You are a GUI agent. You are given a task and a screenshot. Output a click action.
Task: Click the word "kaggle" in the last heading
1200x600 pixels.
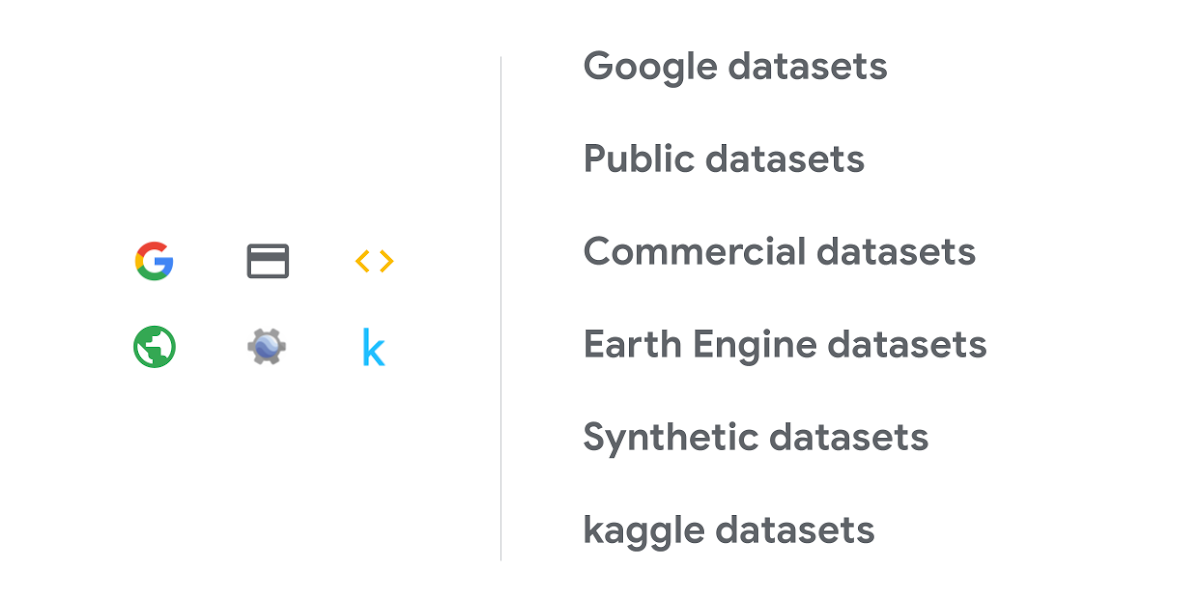pos(643,531)
